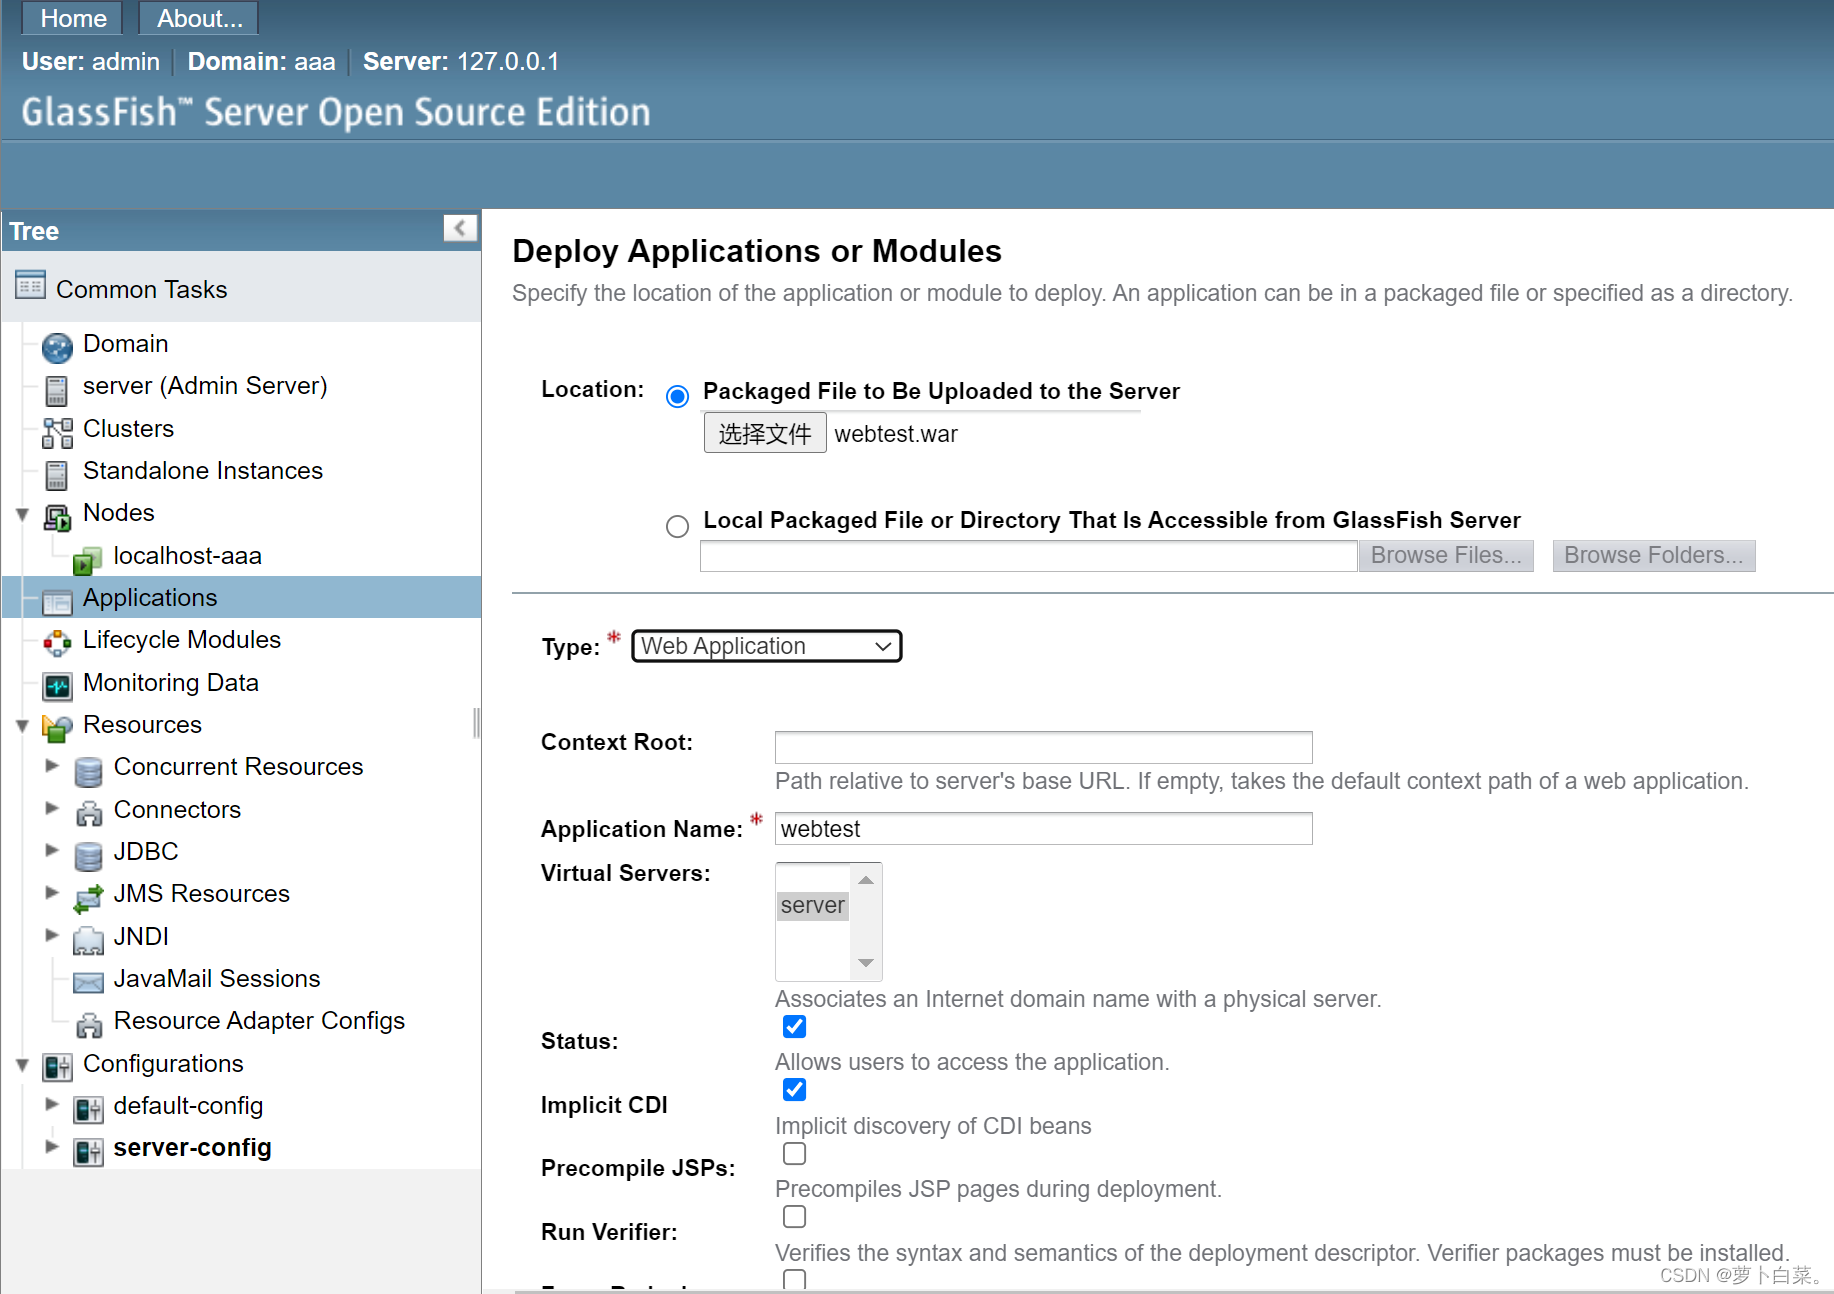This screenshot has width=1834, height=1294.
Task: Expand the server-config branch
Action: 52,1146
